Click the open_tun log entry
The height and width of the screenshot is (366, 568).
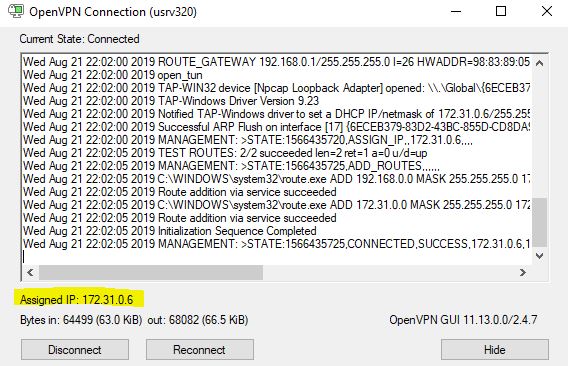point(113,75)
